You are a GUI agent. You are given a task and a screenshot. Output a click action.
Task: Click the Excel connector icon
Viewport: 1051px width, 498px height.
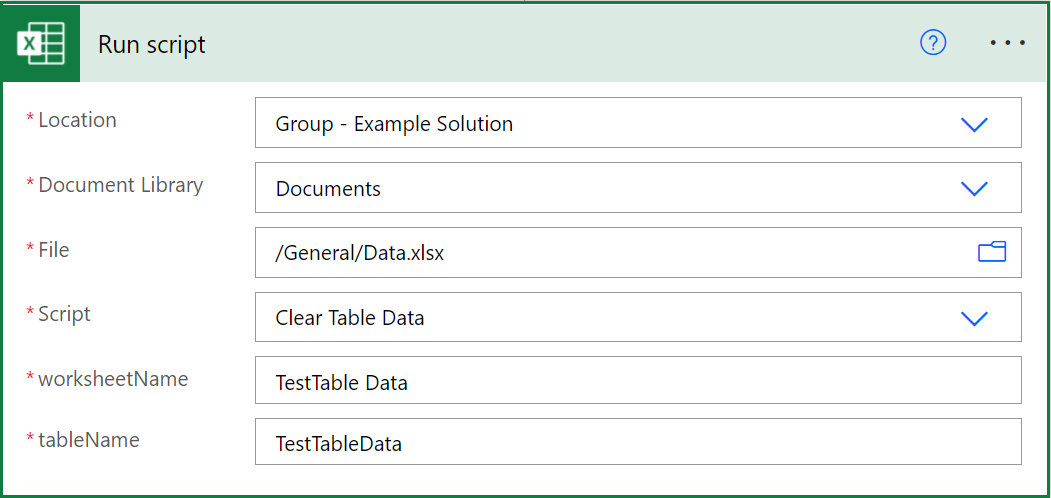tap(42, 44)
